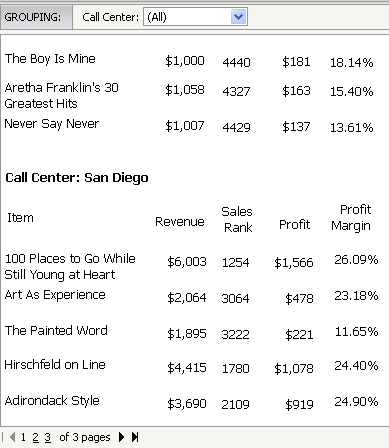Click the Profit column header
This screenshot has height=448, width=389.
pos(295,225)
